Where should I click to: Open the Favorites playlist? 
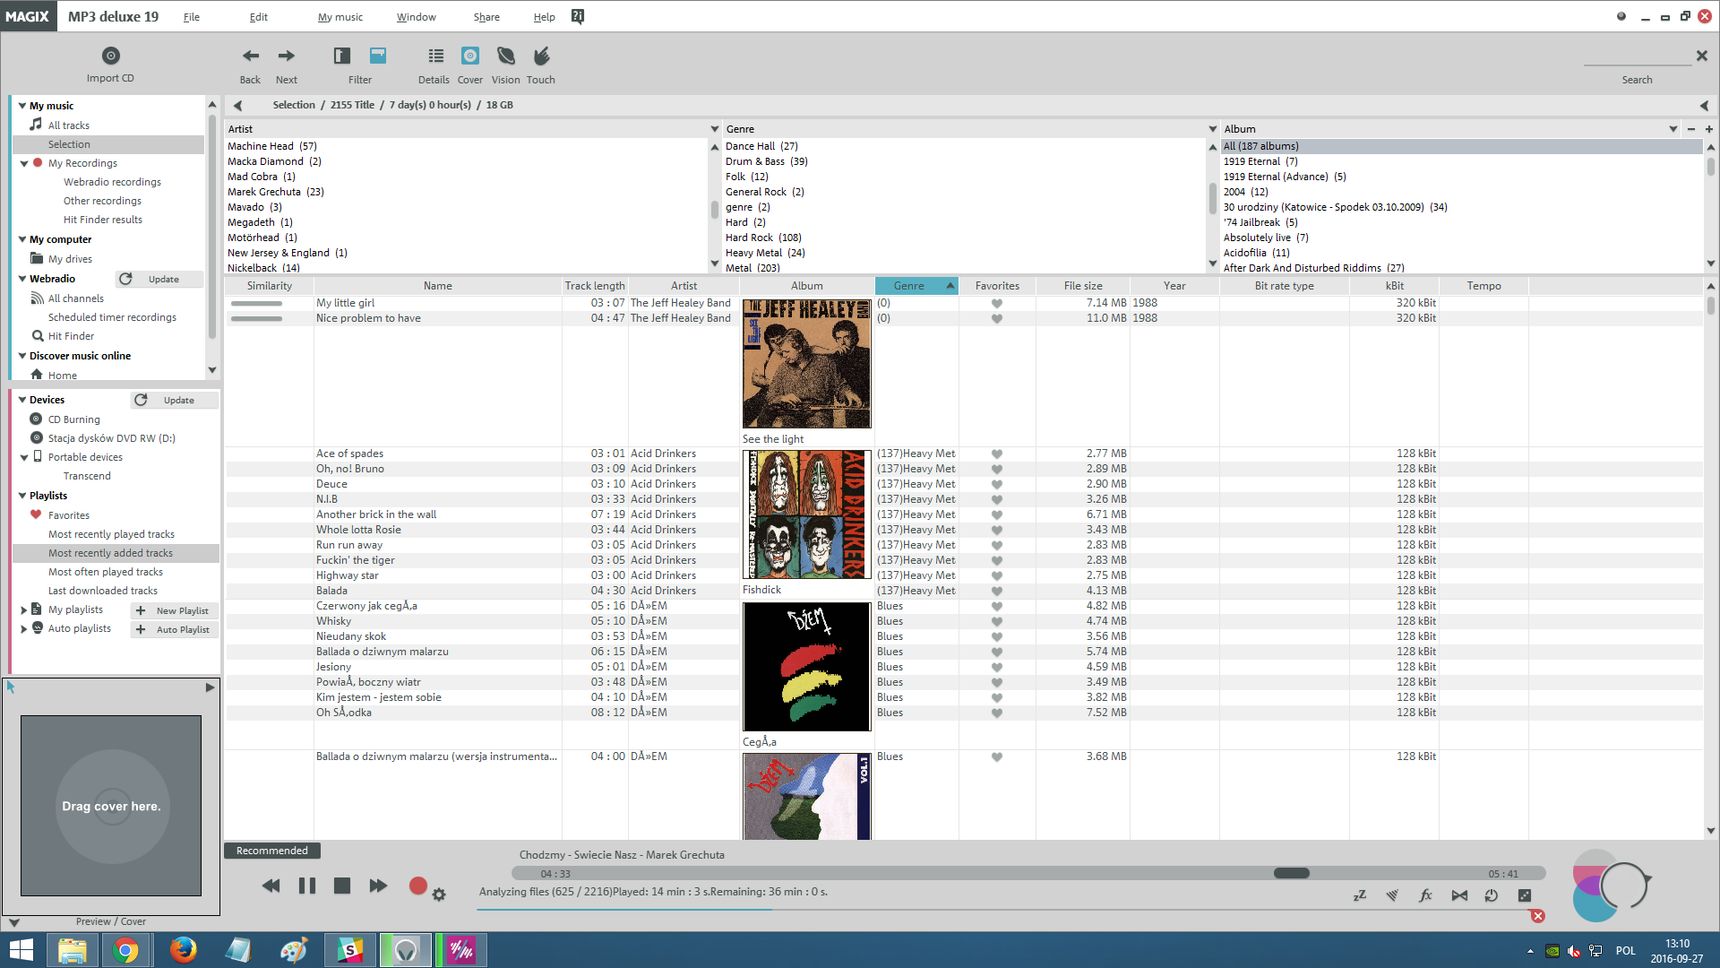point(68,515)
